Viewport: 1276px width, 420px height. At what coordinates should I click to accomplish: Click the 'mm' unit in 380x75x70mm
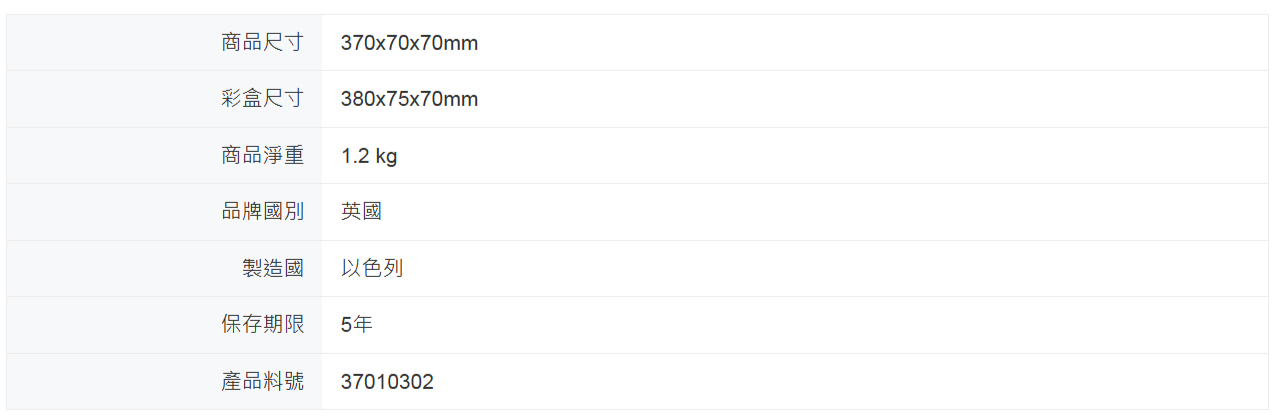(462, 99)
